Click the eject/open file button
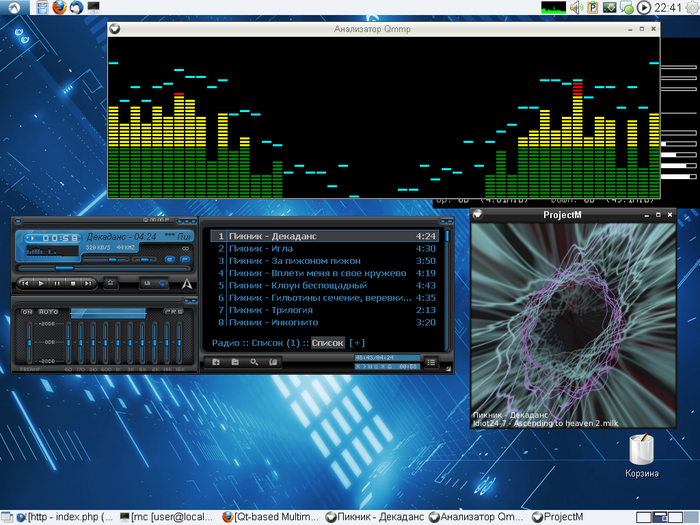This screenshot has height=525, width=700. [110, 284]
